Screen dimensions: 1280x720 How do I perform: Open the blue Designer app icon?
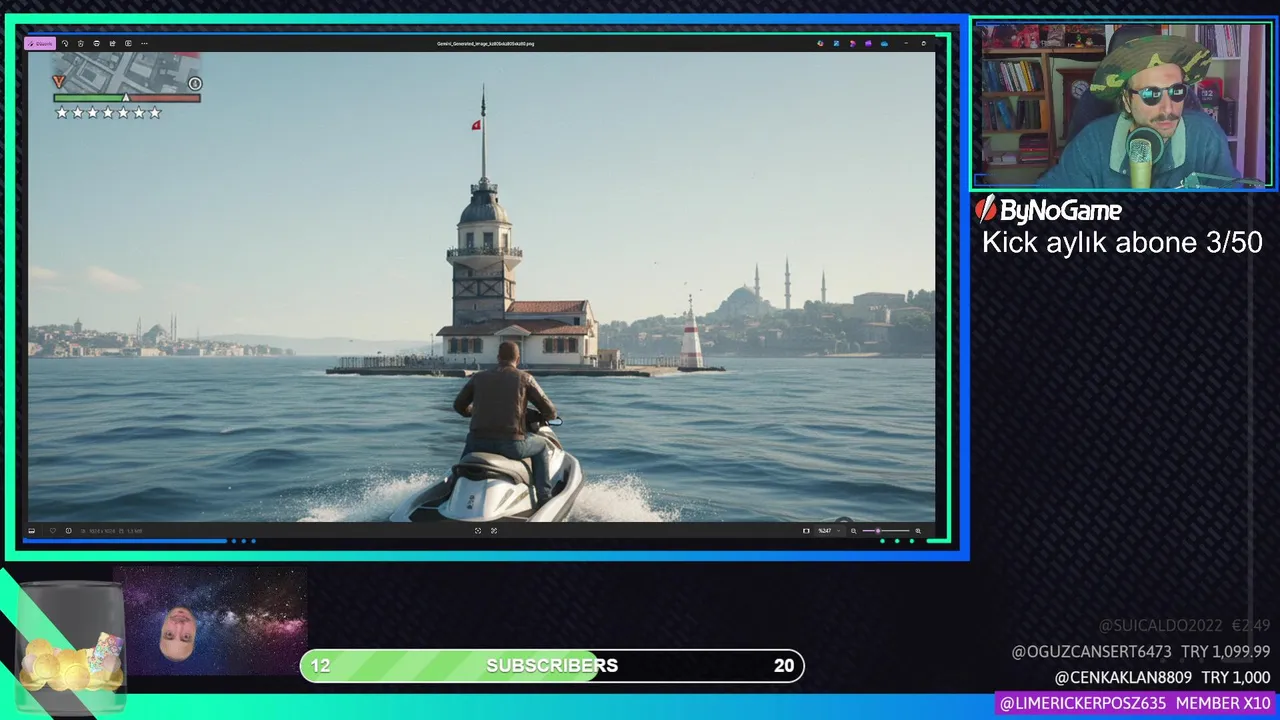click(836, 43)
